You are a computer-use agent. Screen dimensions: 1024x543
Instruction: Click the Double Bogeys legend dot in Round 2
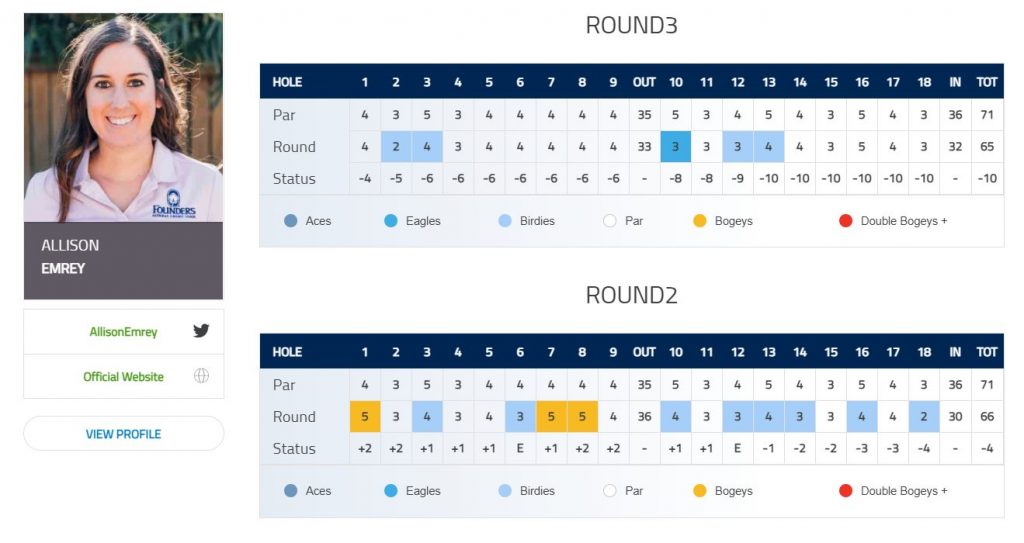click(x=846, y=491)
